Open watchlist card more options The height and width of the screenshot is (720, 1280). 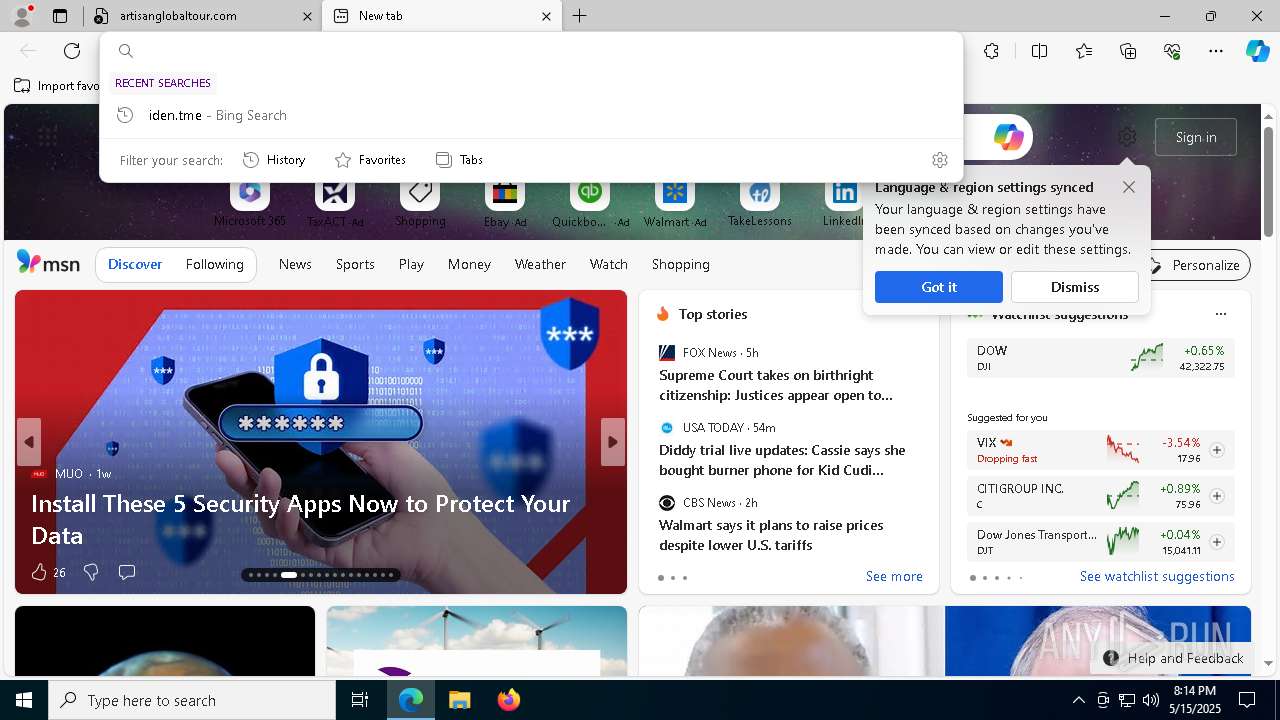click(x=1220, y=314)
